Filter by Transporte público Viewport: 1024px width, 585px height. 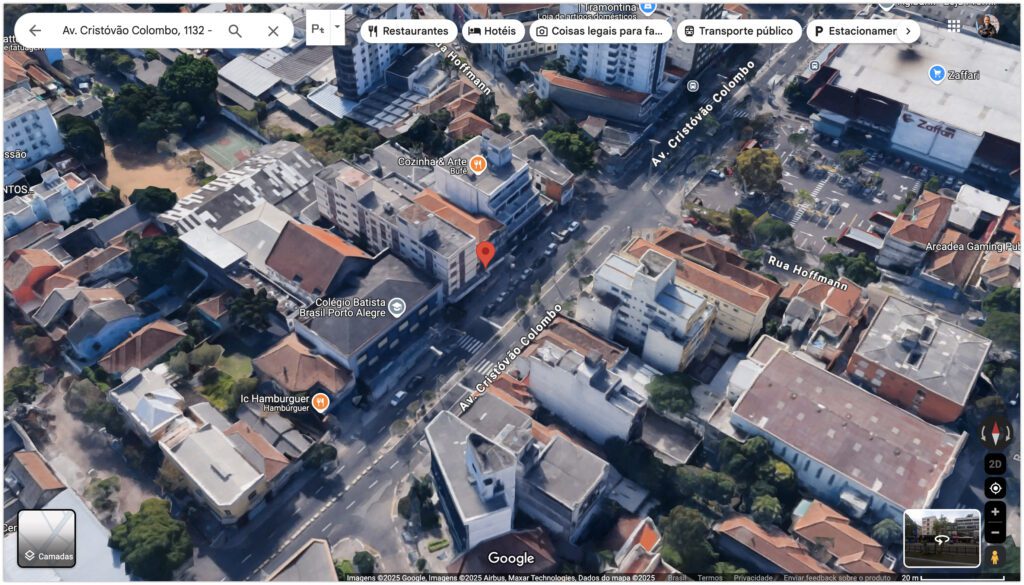click(x=738, y=31)
